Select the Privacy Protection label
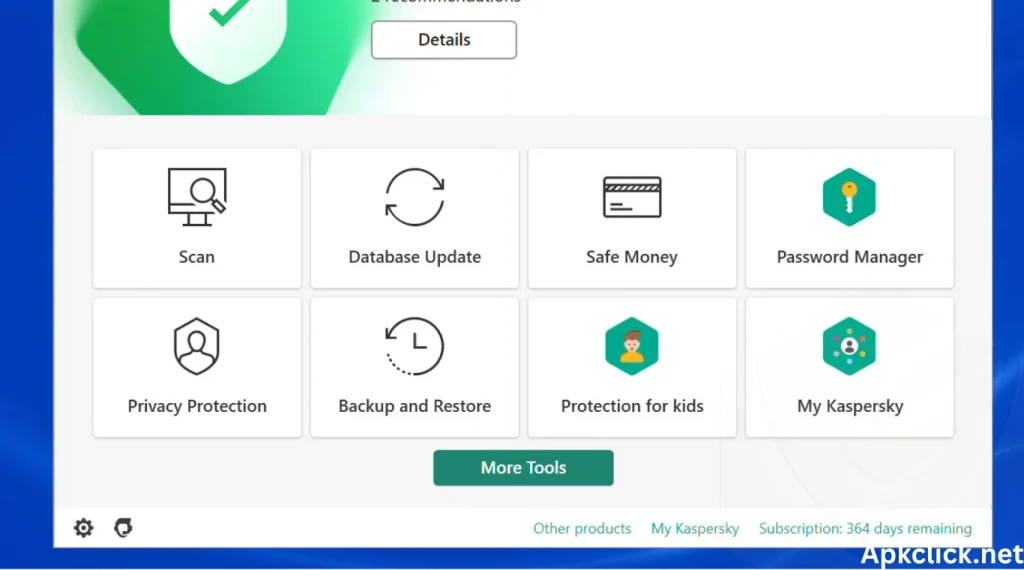Image resolution: width=1024 pixels, height=570 pixels. point(197,406)
